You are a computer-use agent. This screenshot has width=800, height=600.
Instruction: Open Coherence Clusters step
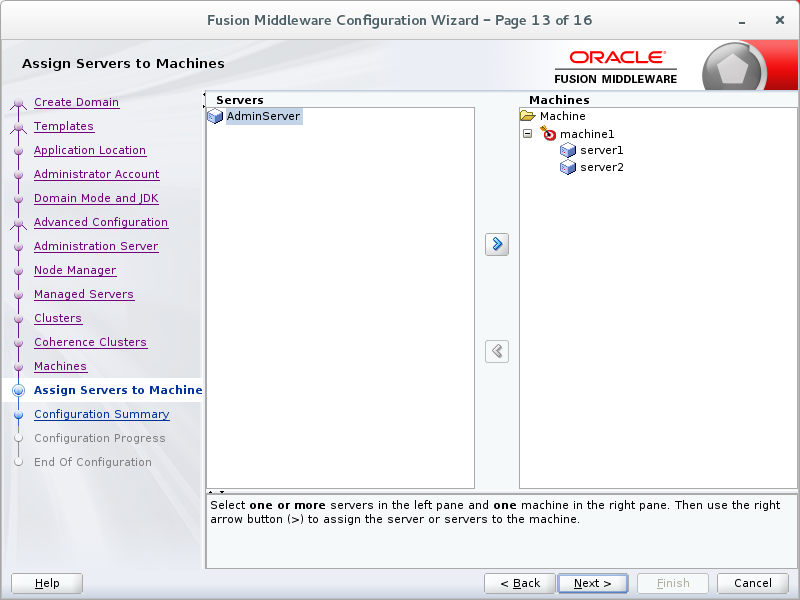pyautogui.click(x=90, y=342)
